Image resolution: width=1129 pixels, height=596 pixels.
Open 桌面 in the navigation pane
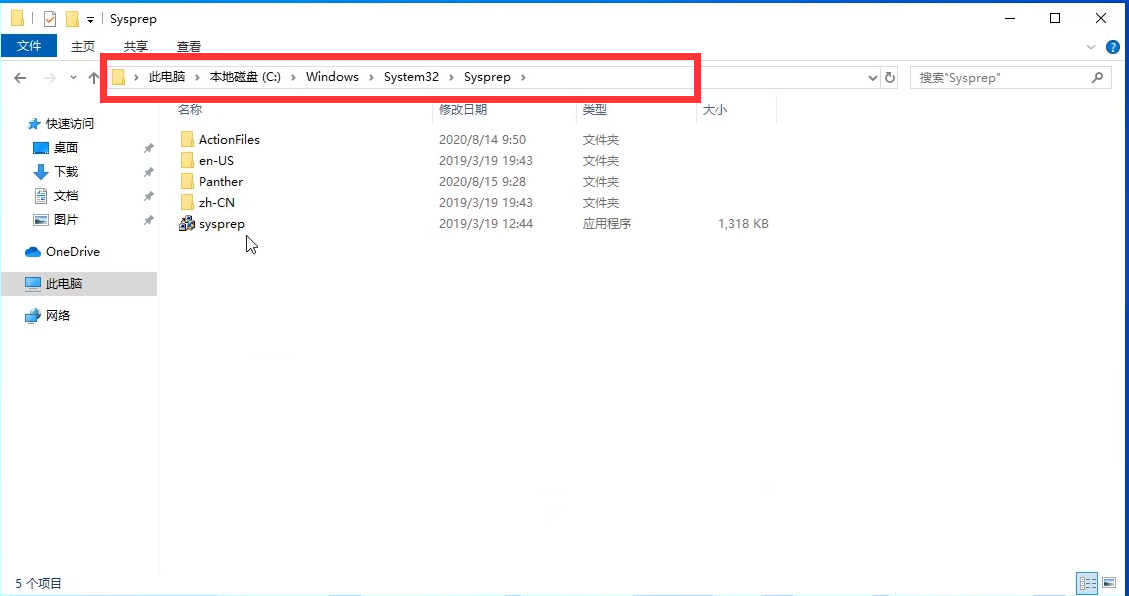coord(66,148)
